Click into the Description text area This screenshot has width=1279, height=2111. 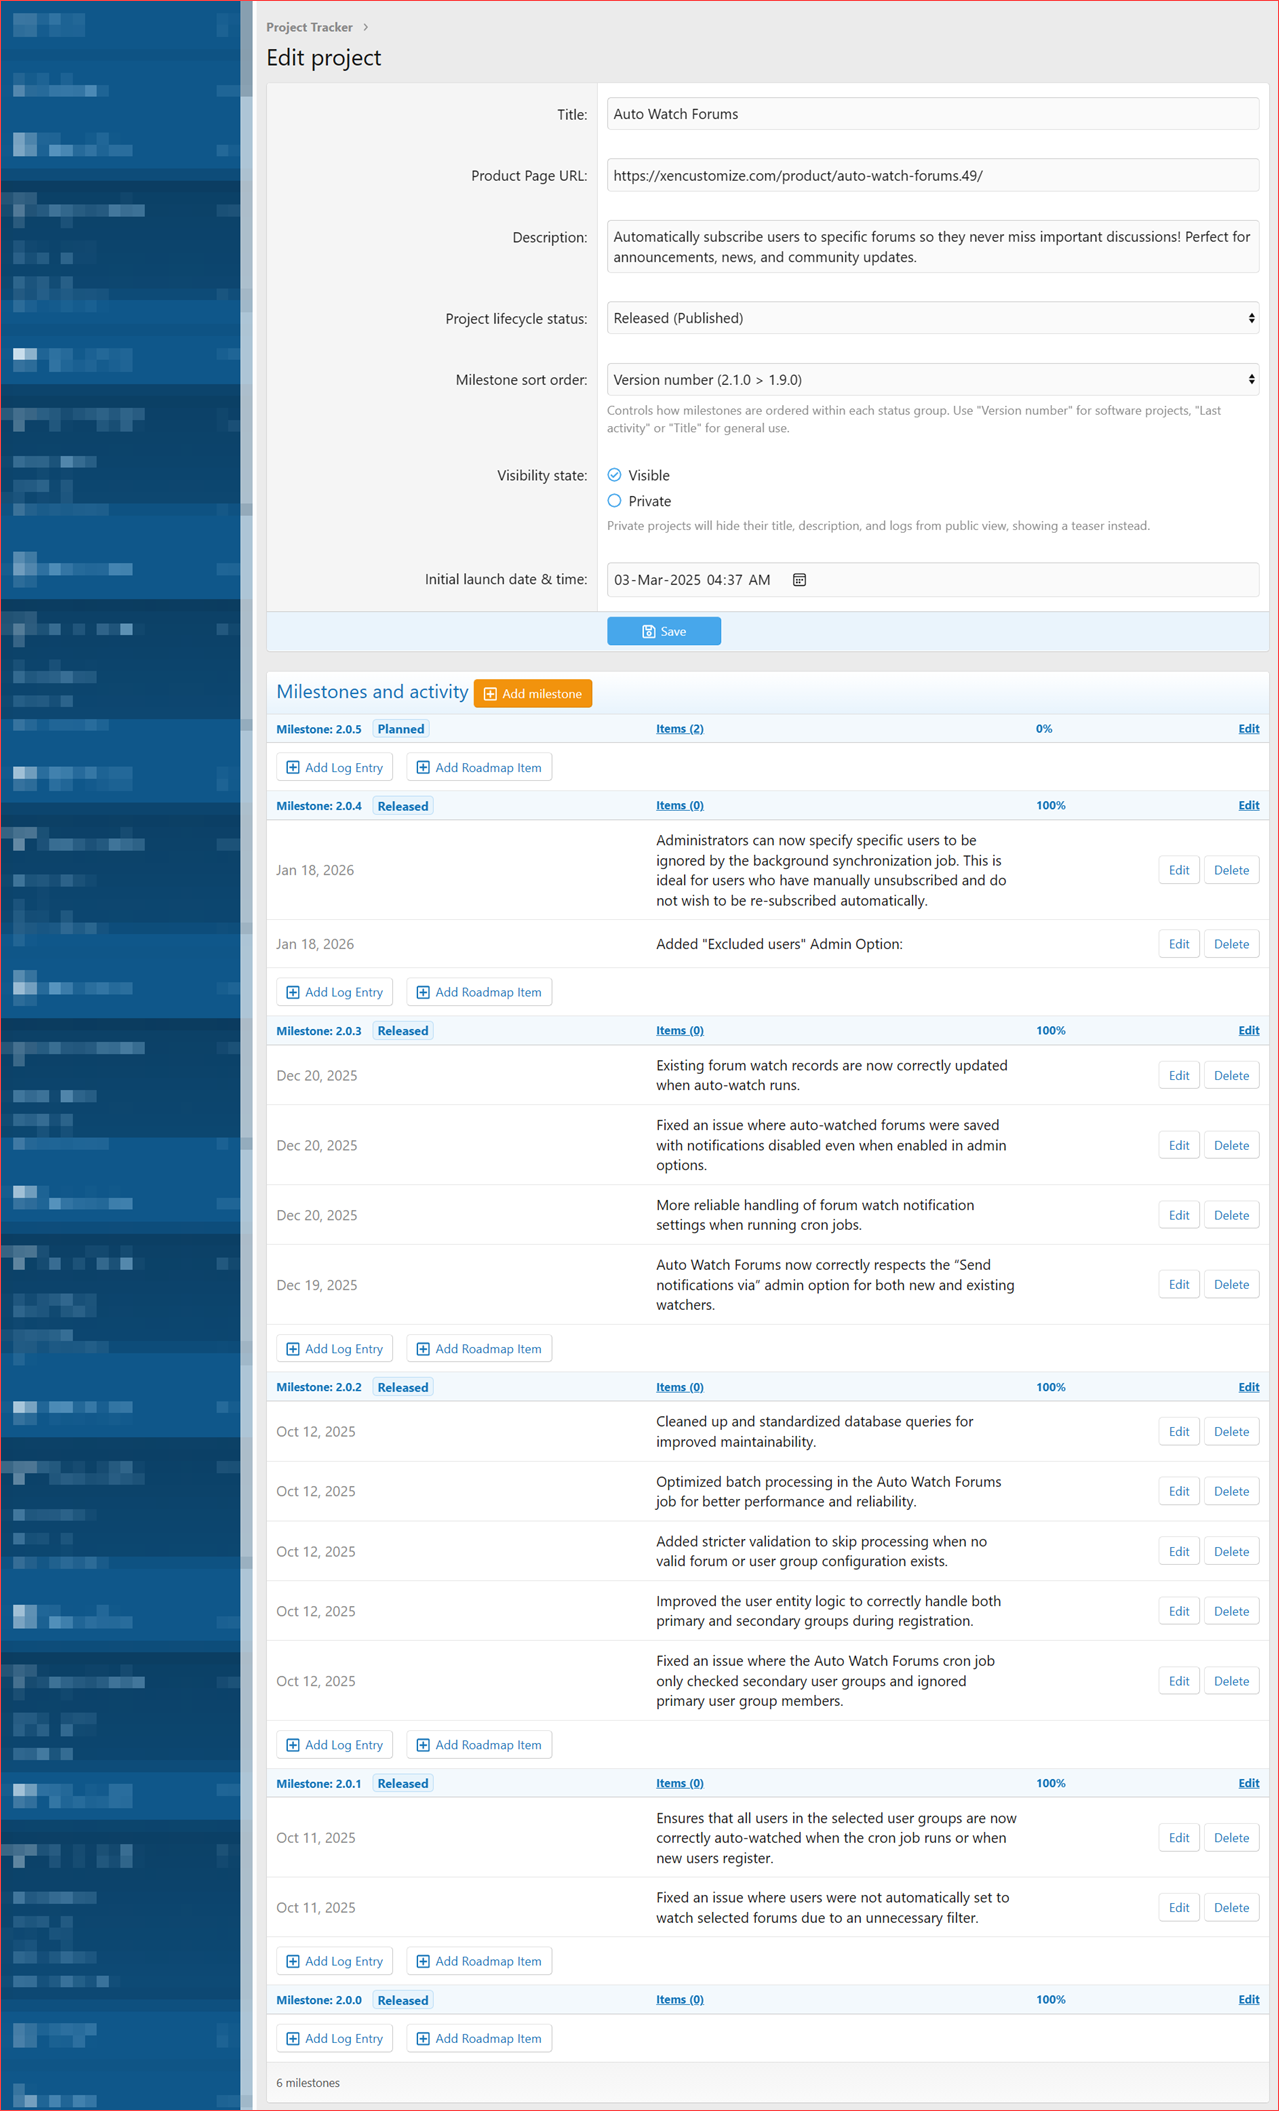pos(932,247)
